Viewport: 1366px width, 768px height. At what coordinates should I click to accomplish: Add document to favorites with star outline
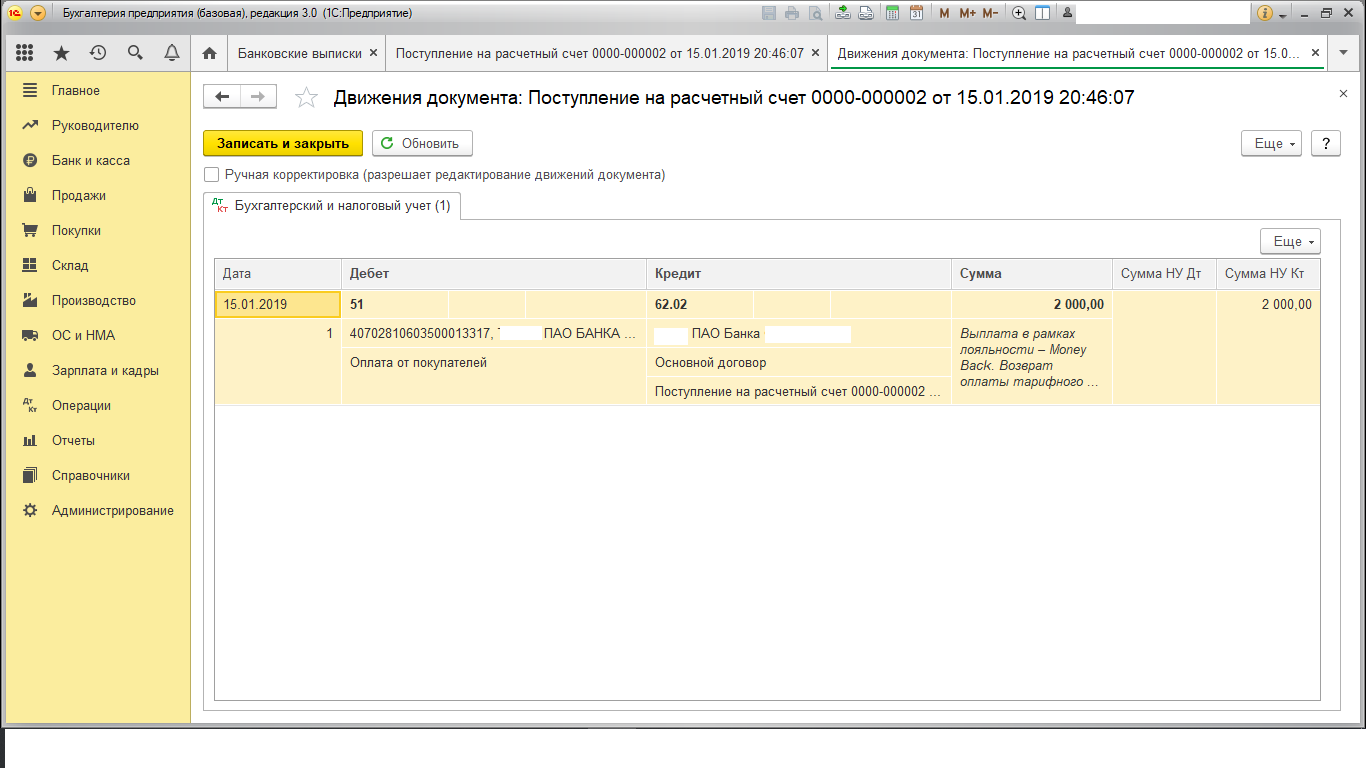point(306,97)
